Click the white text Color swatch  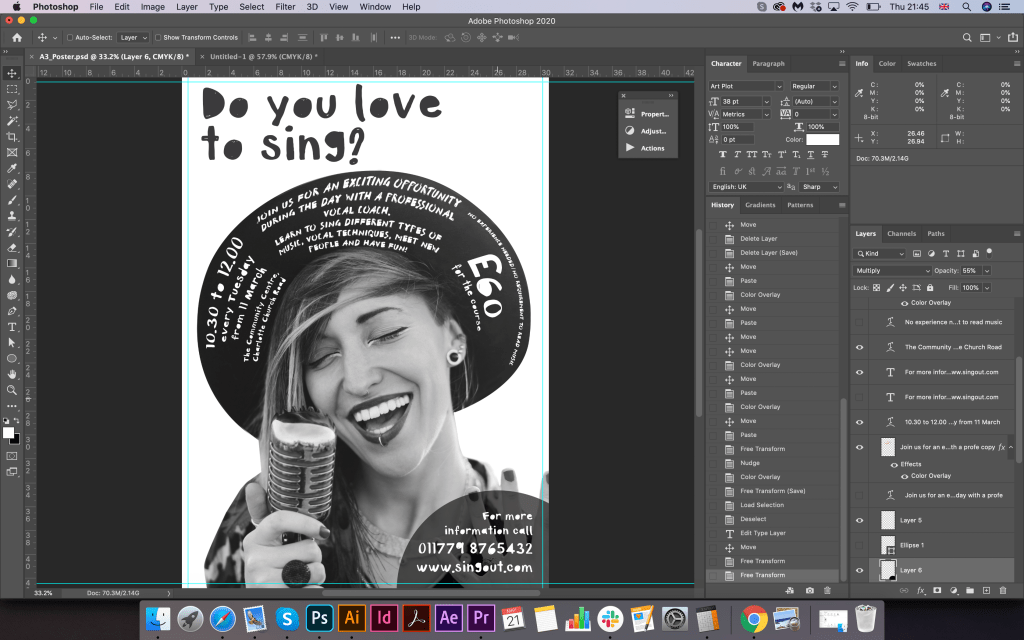(x=823, y=140)
